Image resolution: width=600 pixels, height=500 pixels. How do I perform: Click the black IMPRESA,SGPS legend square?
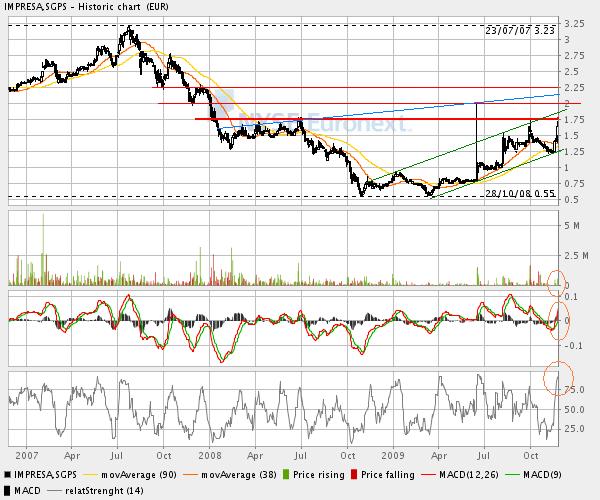click(8, 475)
